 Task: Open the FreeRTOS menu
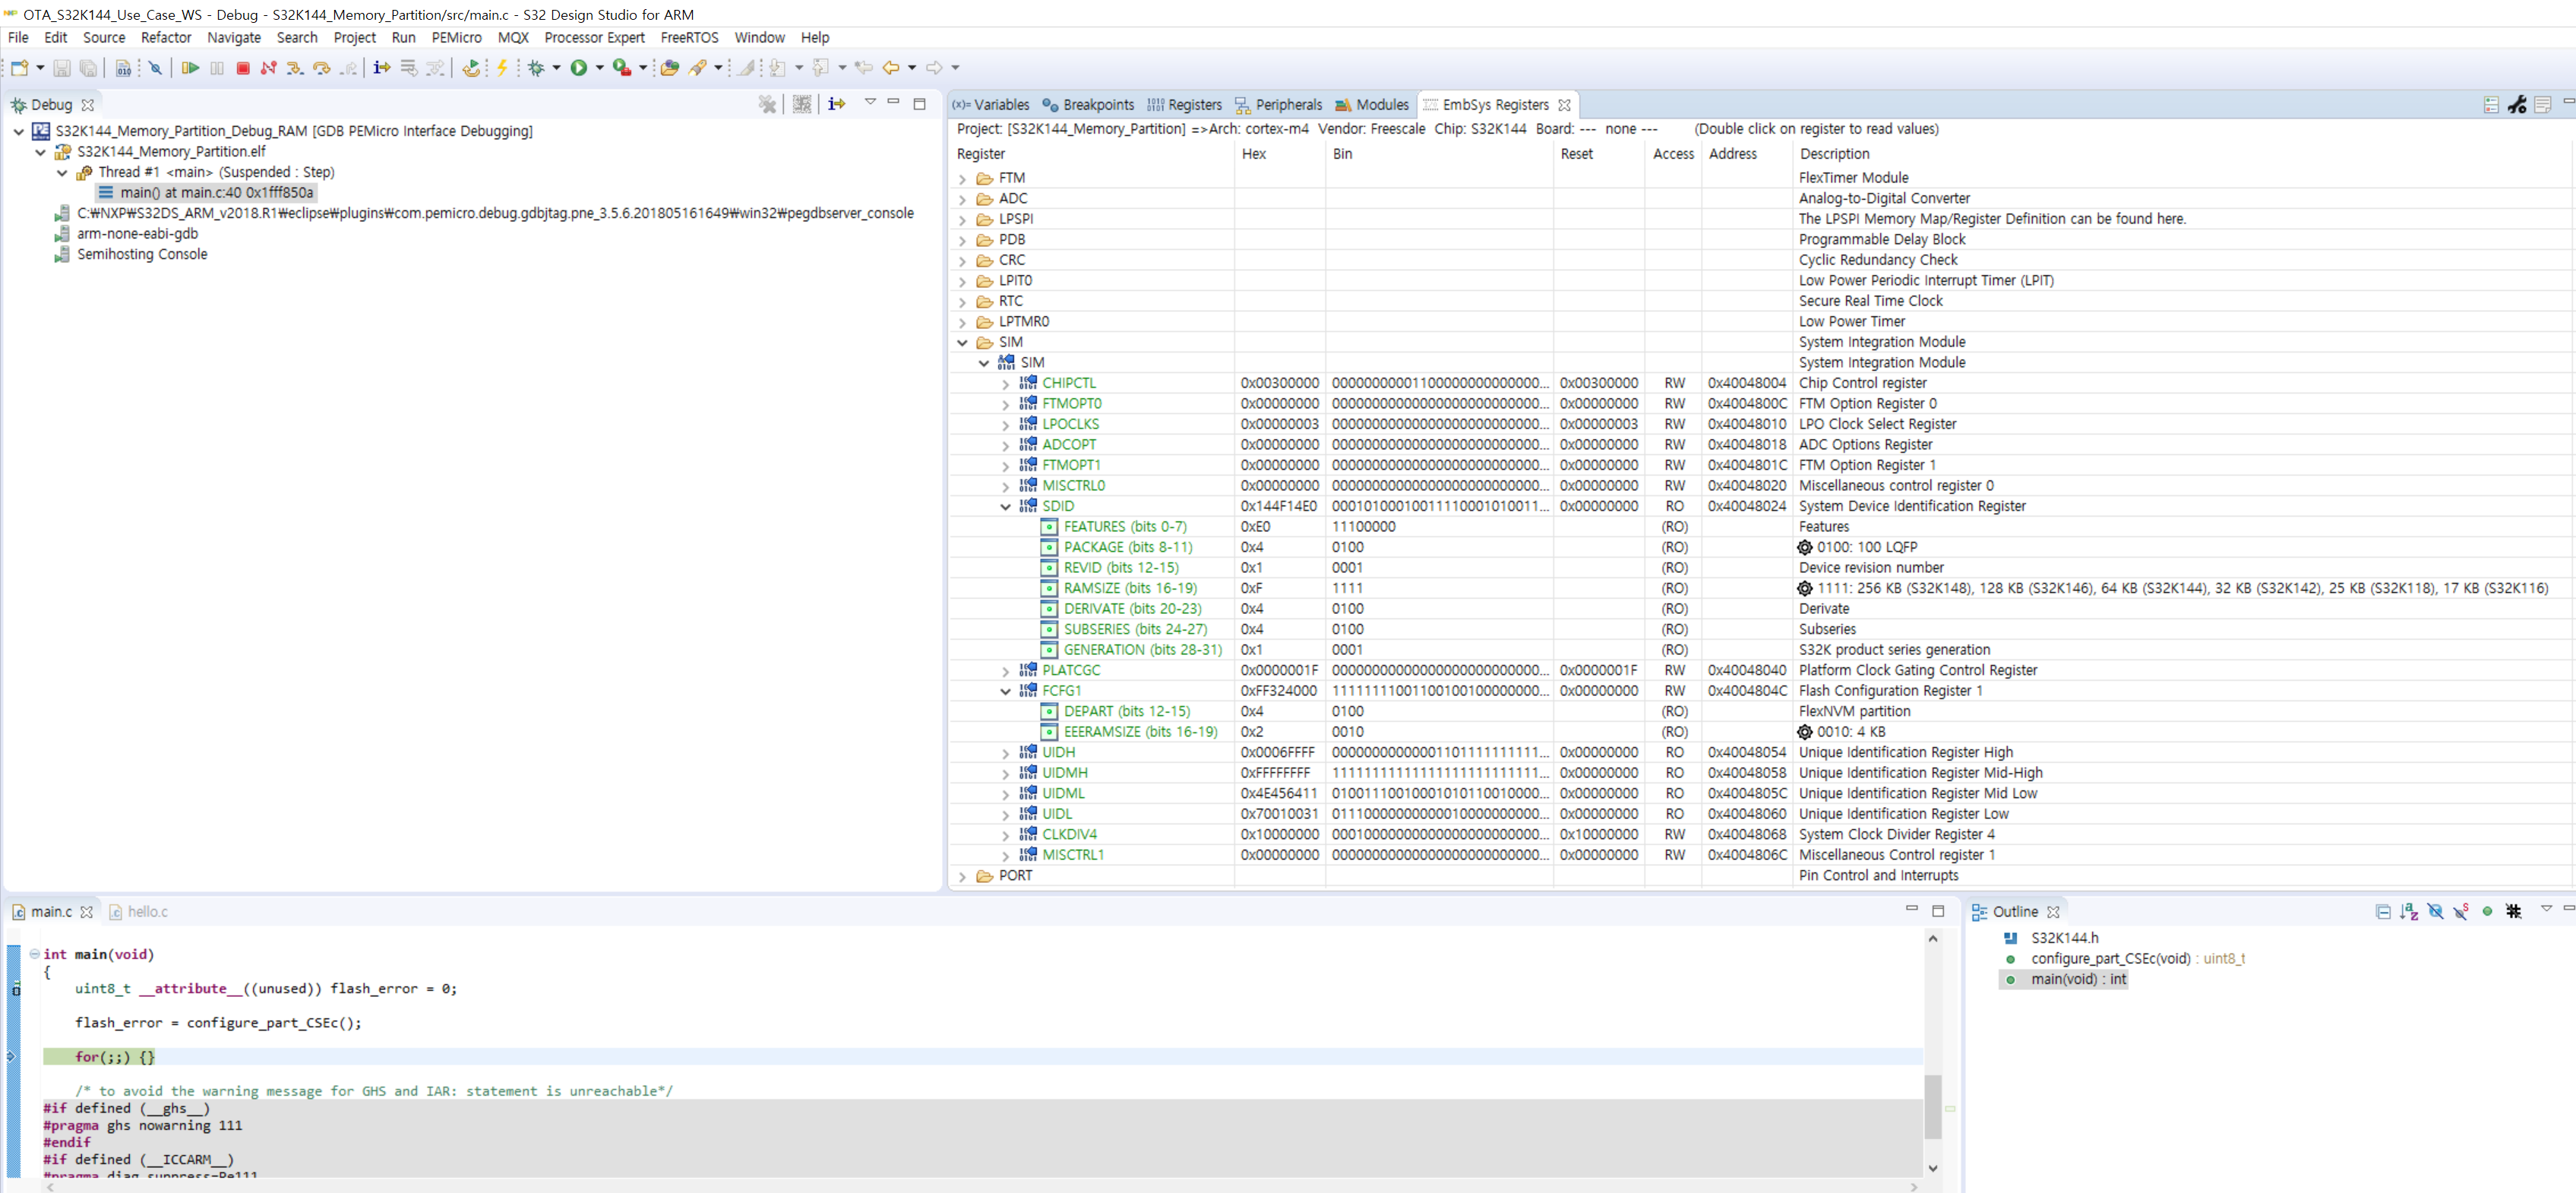click(x=689, y=38)
